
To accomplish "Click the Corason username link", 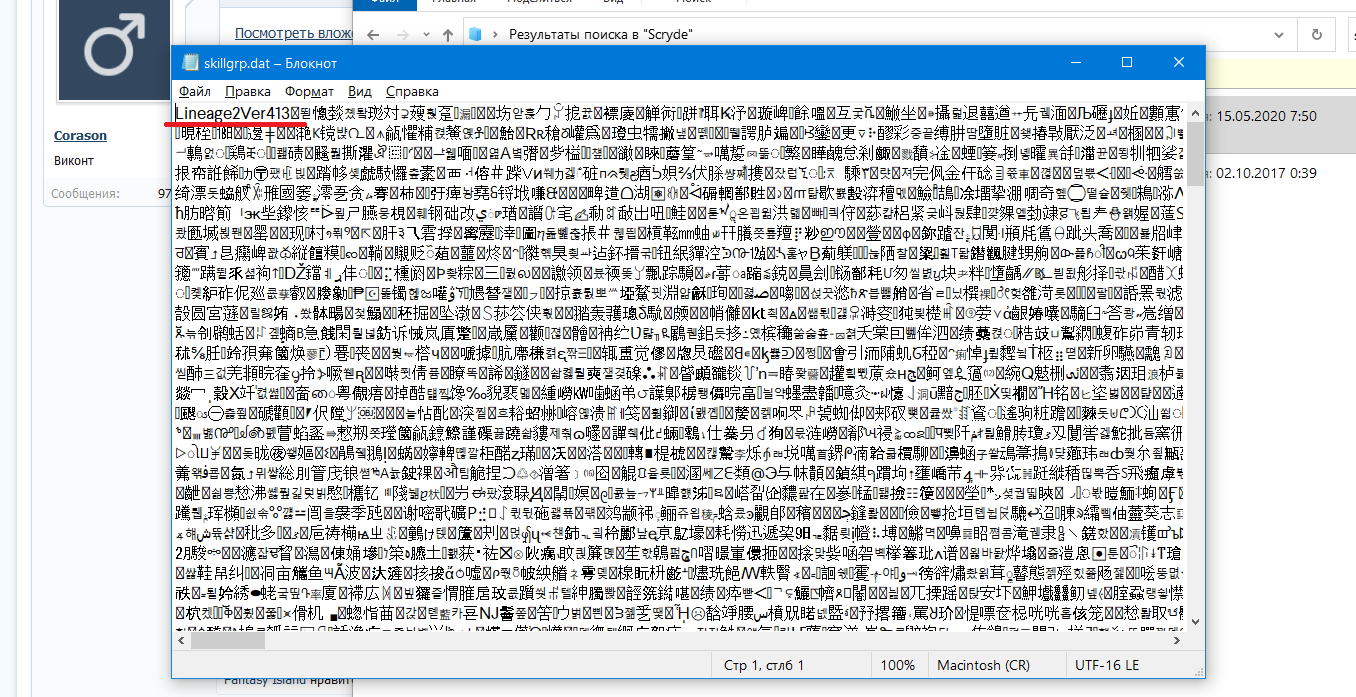I will click(x=81, y=137).
